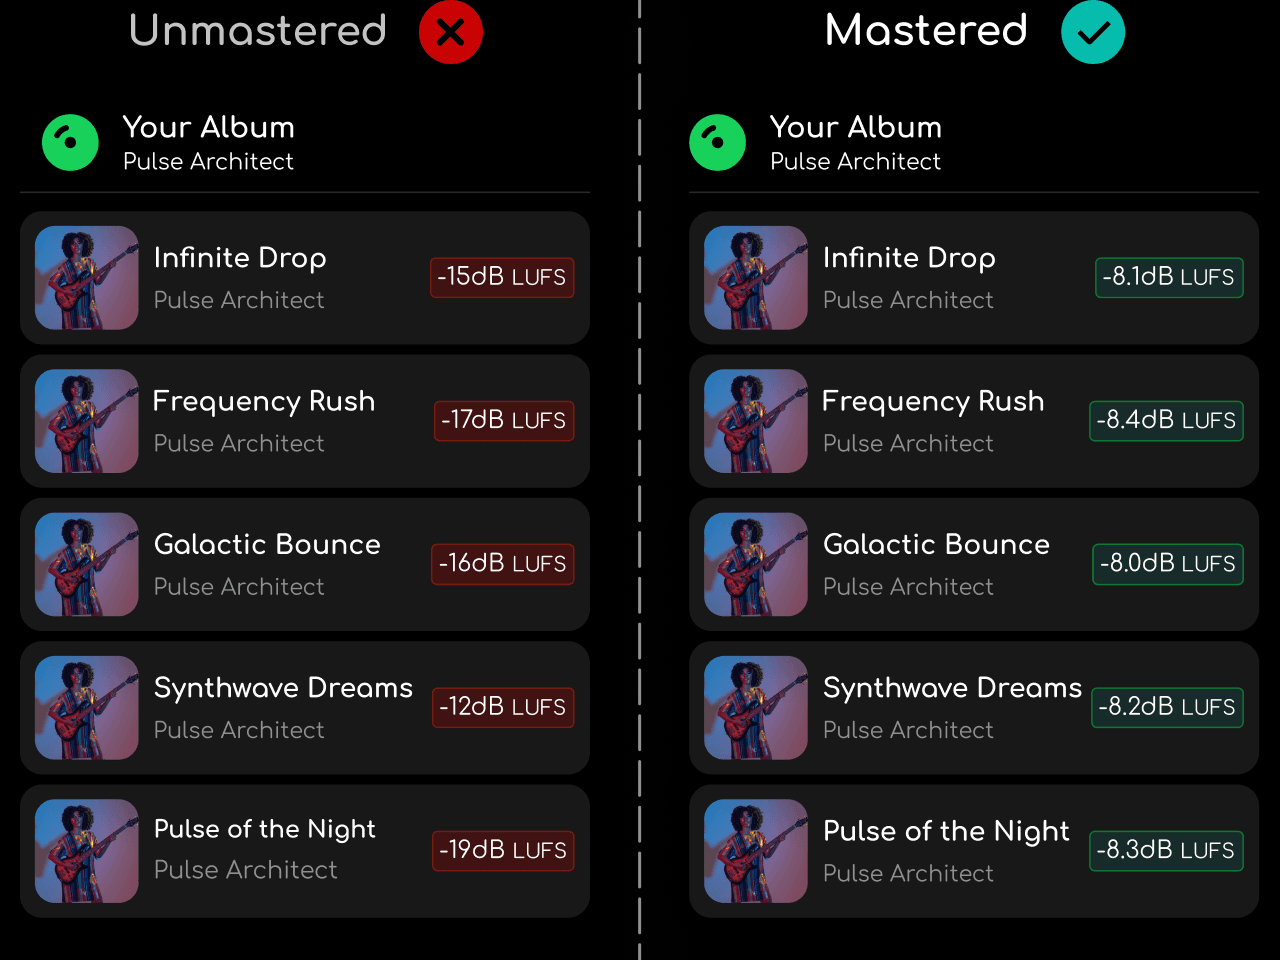The width and height of the screenshot is (1280, 960).
Task: Open Synthwave Dreams track in Mastered list
Action: pos(974,707)
